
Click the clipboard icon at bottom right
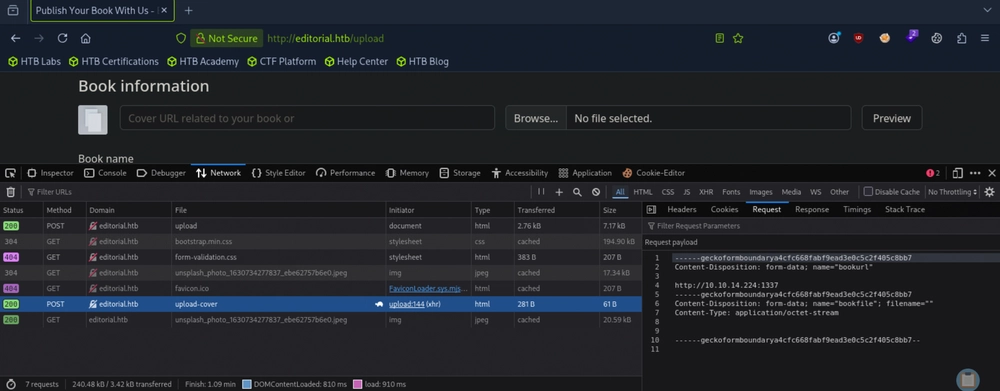click(x=967, y=380)
